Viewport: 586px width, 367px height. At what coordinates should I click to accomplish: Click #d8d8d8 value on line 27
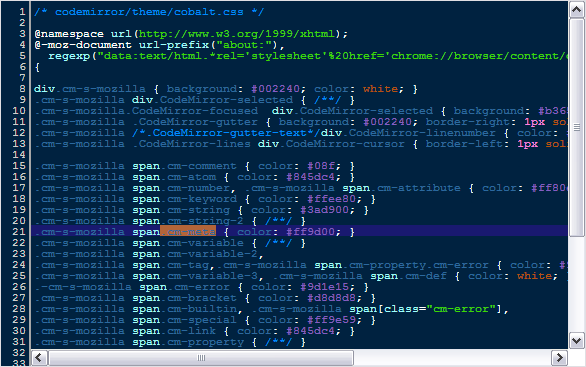331,298
